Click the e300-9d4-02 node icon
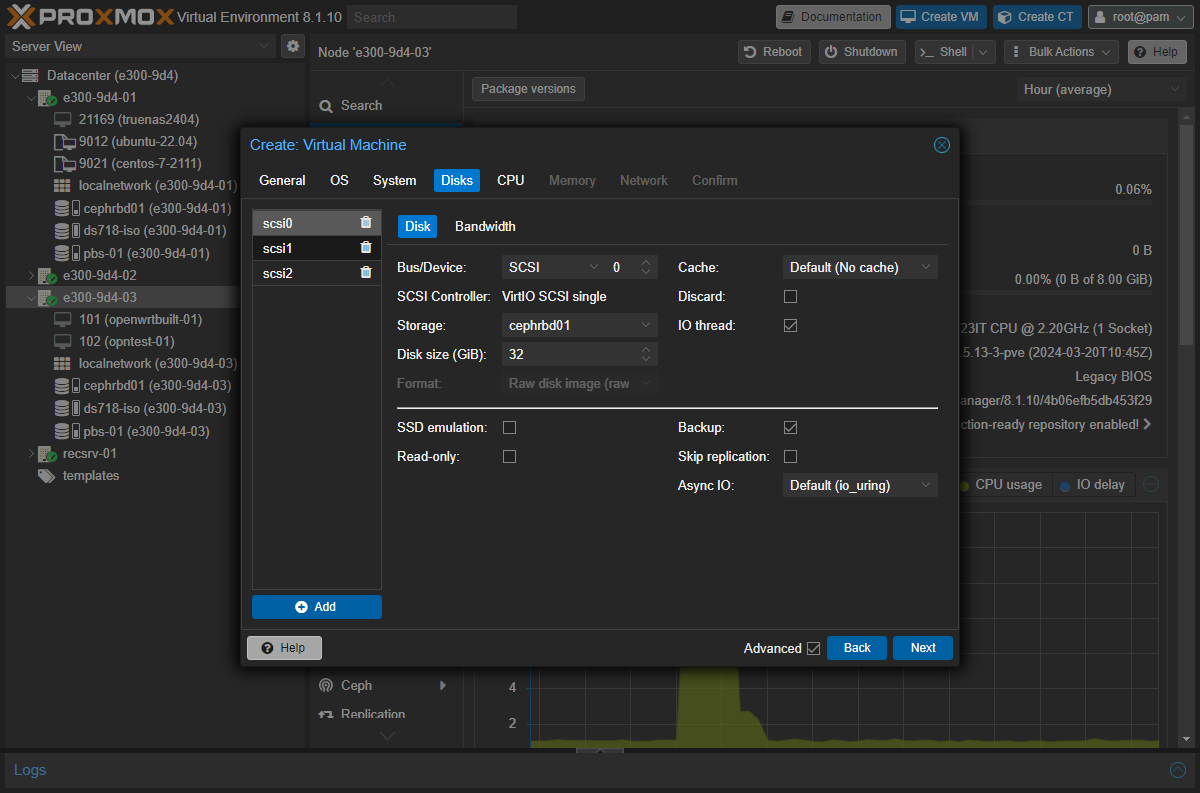The width and height of the screenshot is (1200, 793). point(47,275)
